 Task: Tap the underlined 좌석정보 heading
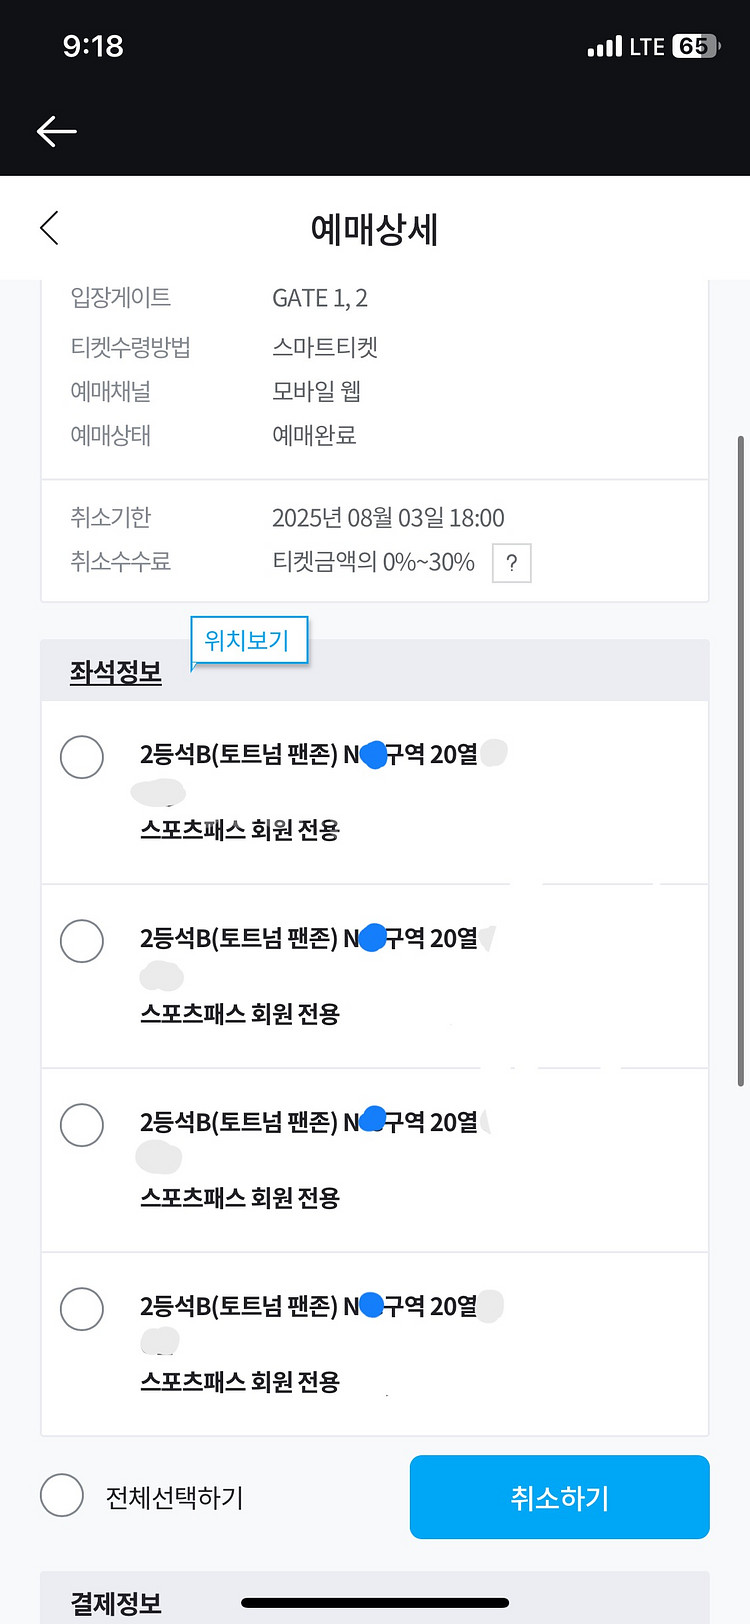[116, 672]
